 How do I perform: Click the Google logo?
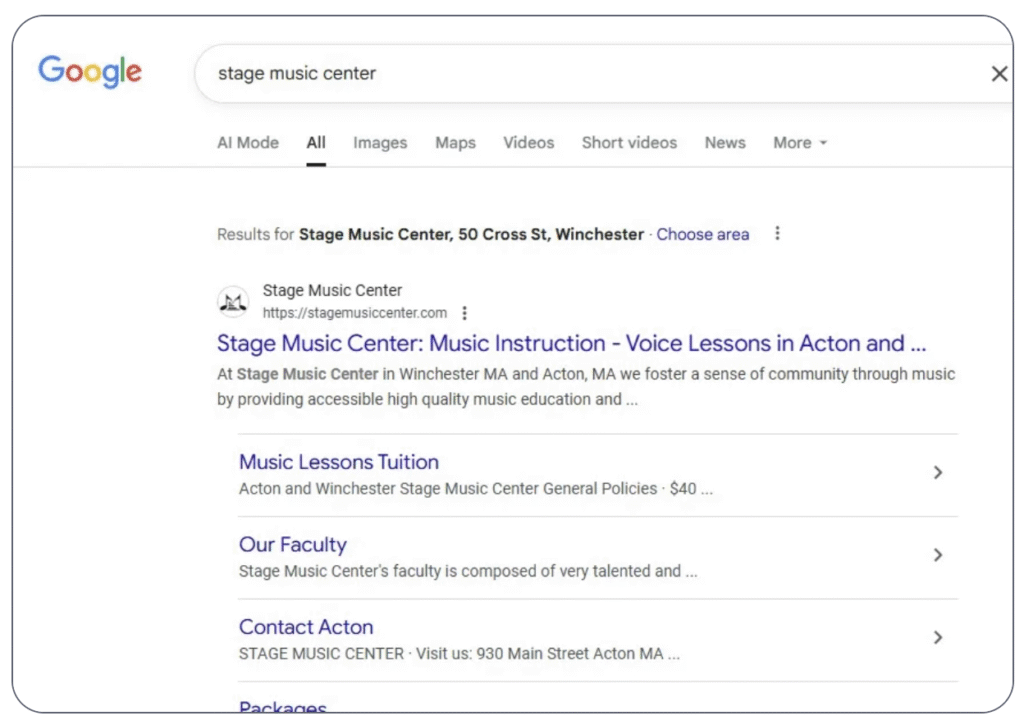(89, 71)
